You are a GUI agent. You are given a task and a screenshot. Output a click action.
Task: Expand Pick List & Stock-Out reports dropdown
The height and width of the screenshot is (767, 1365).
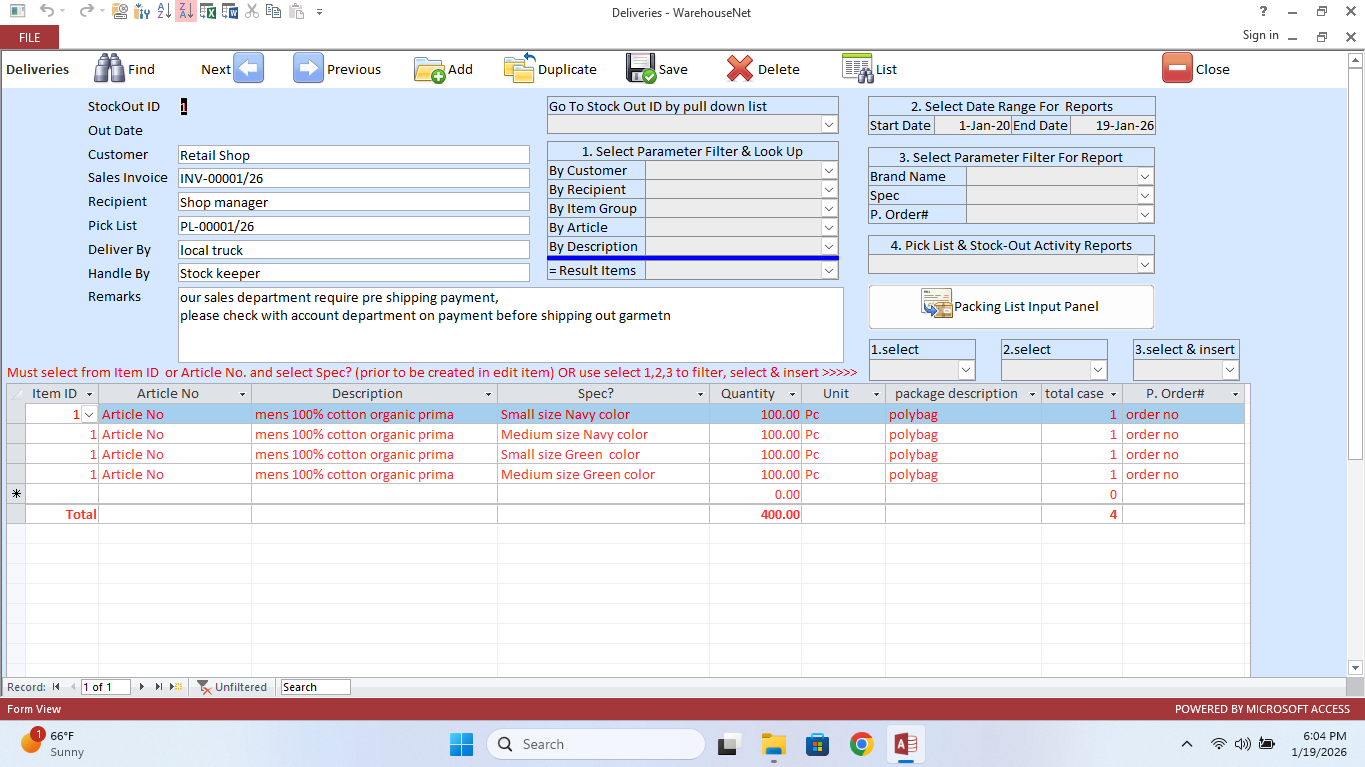[x=1145, y=265]
